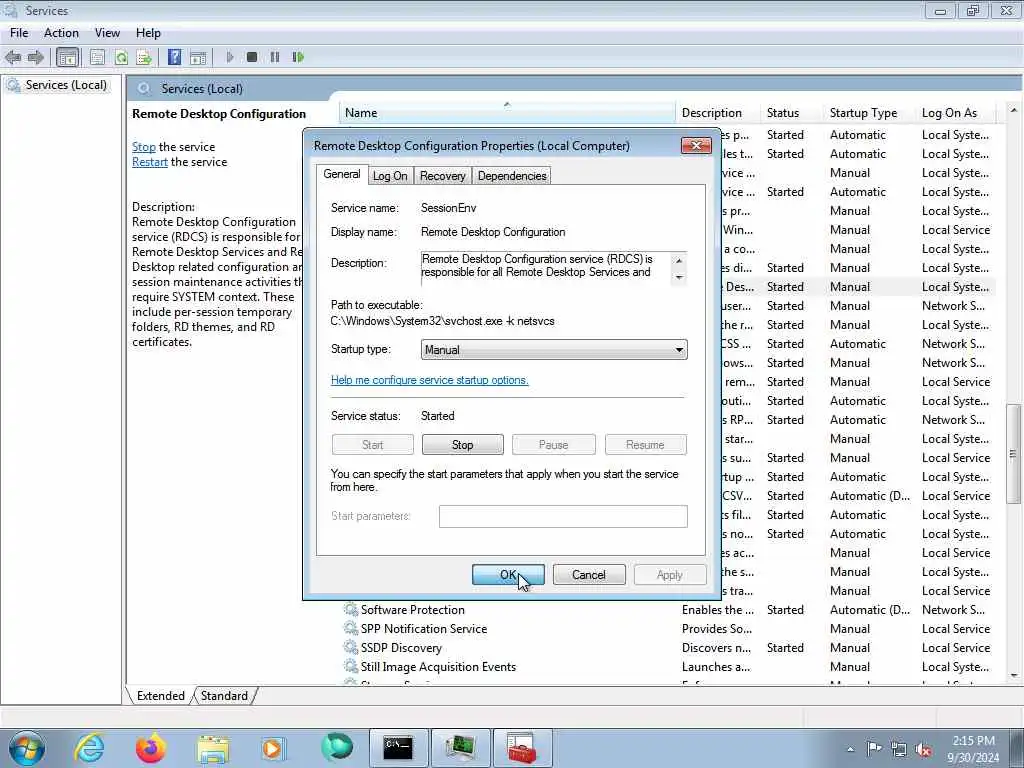Sort by the Status column header
The image size is (1024, 768).
792,113
